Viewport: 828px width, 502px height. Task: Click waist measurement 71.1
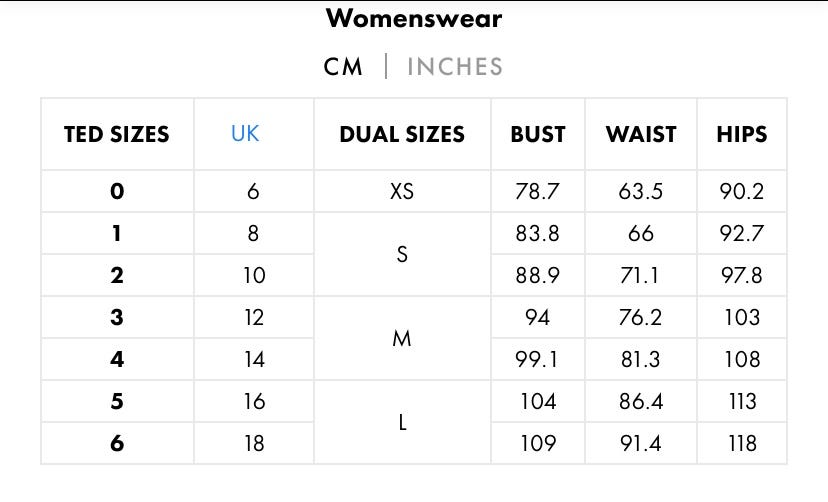click(x=641, y=276)
